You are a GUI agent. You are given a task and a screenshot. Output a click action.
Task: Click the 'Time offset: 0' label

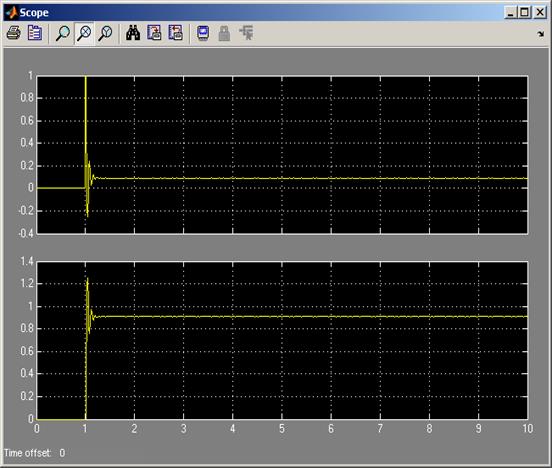tap(34, 453)
